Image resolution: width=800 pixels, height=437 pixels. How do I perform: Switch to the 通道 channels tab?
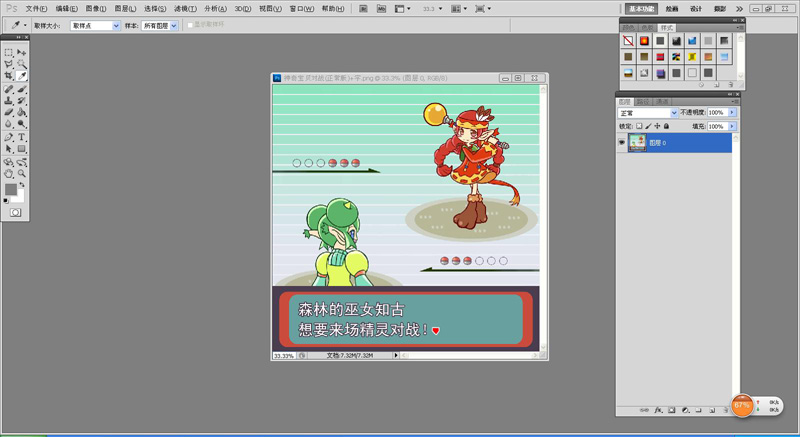[662, 101]
